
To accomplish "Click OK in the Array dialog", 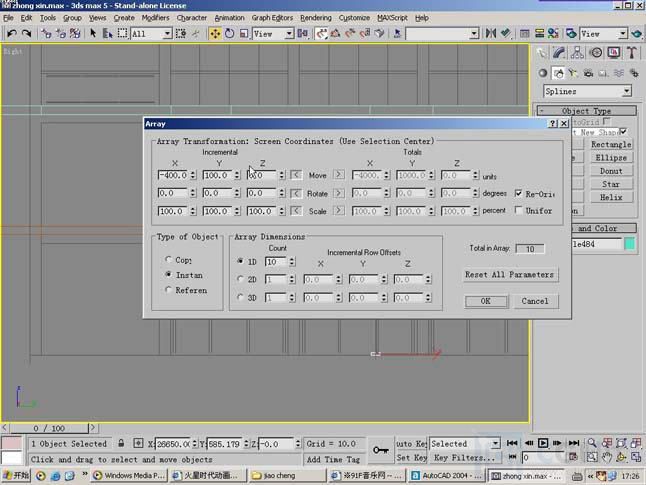I will pos(486,301).
